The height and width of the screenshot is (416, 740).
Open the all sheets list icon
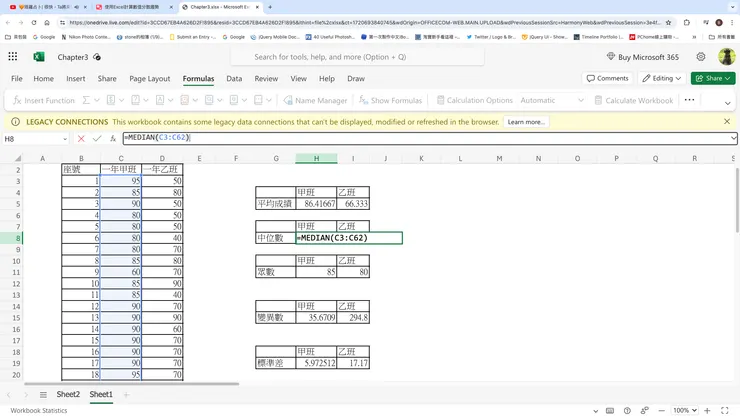[x=43, y=394]
